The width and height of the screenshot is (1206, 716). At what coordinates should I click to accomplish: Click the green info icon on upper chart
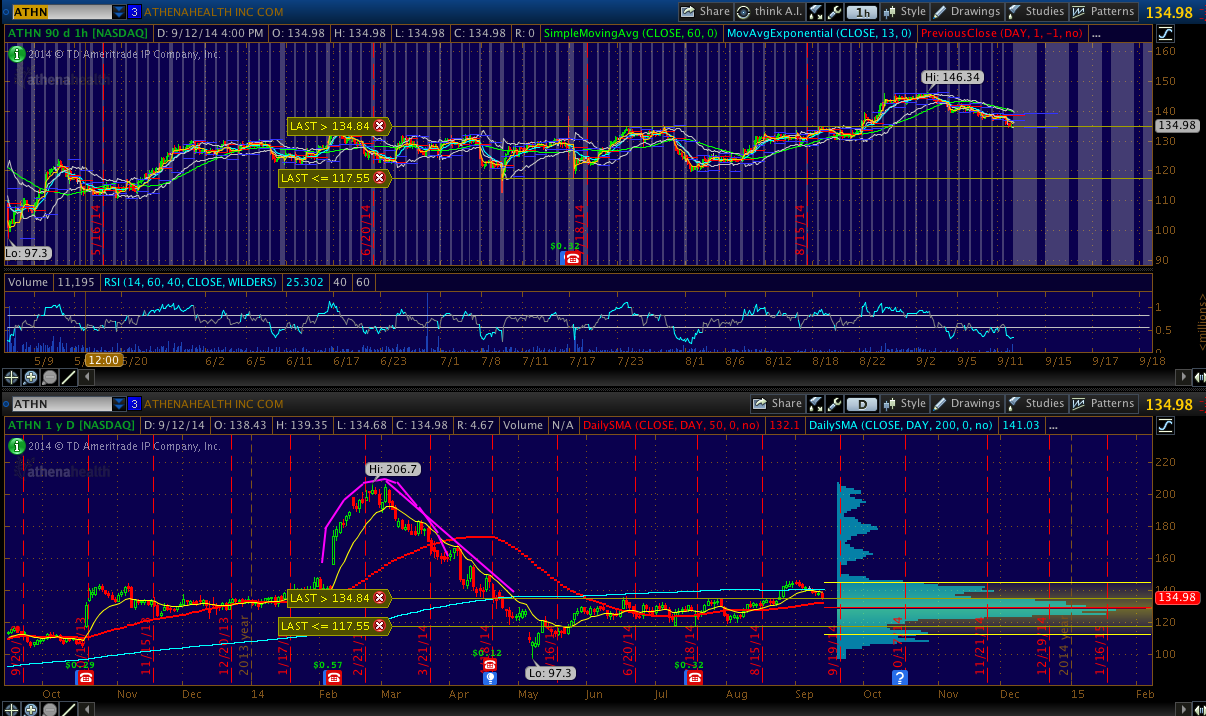tap(17, 54)
